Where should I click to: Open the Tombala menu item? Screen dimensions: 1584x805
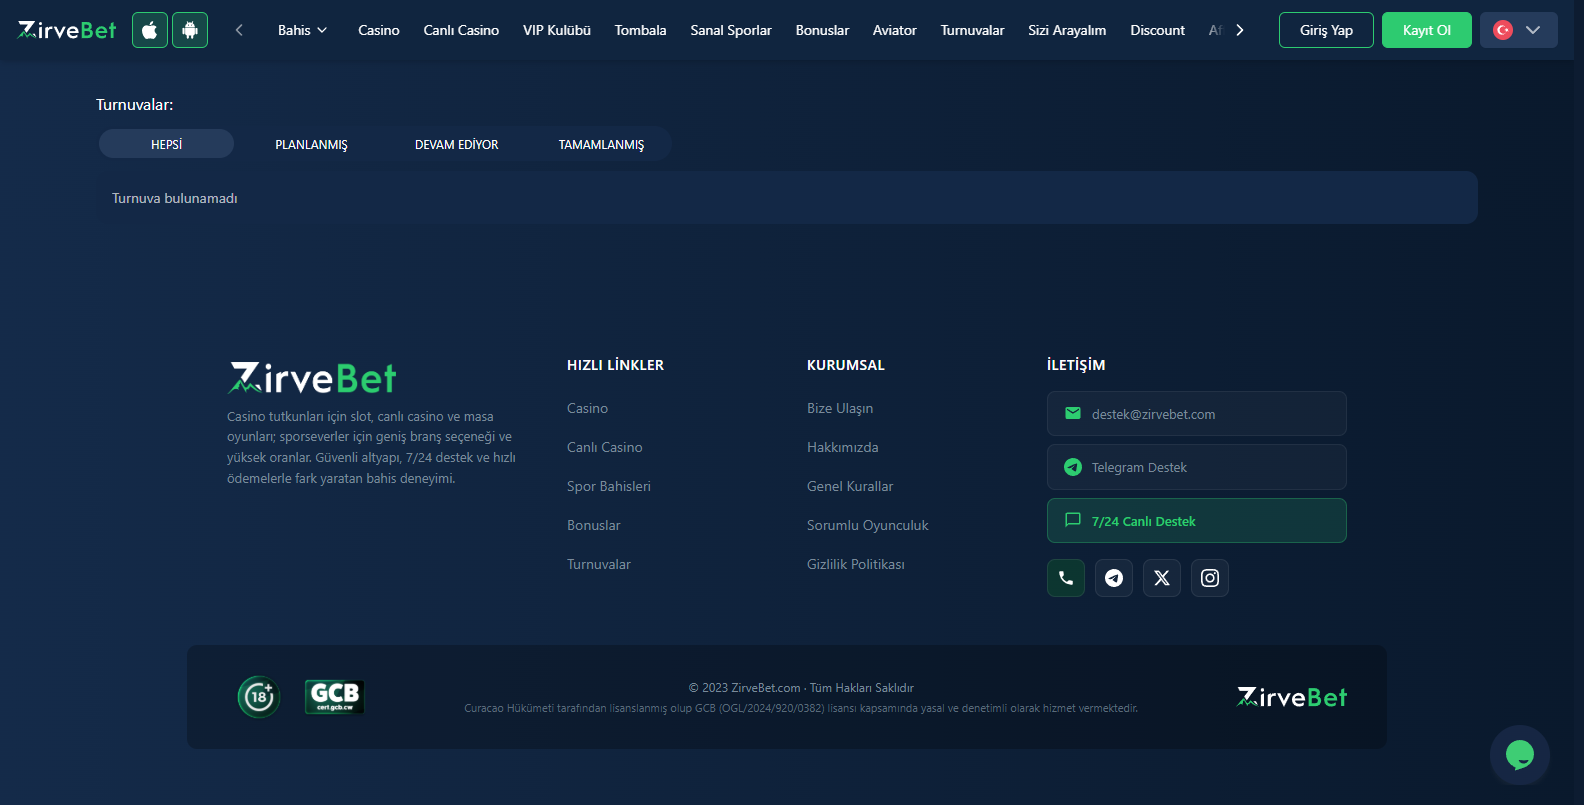point(641,30)
